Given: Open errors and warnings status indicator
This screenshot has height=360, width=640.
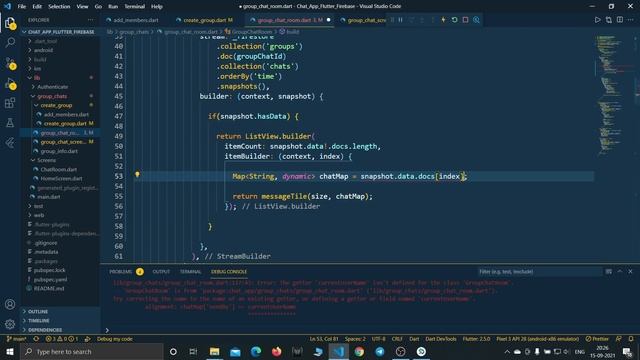Looking at the screenshot, I should 61,339.
